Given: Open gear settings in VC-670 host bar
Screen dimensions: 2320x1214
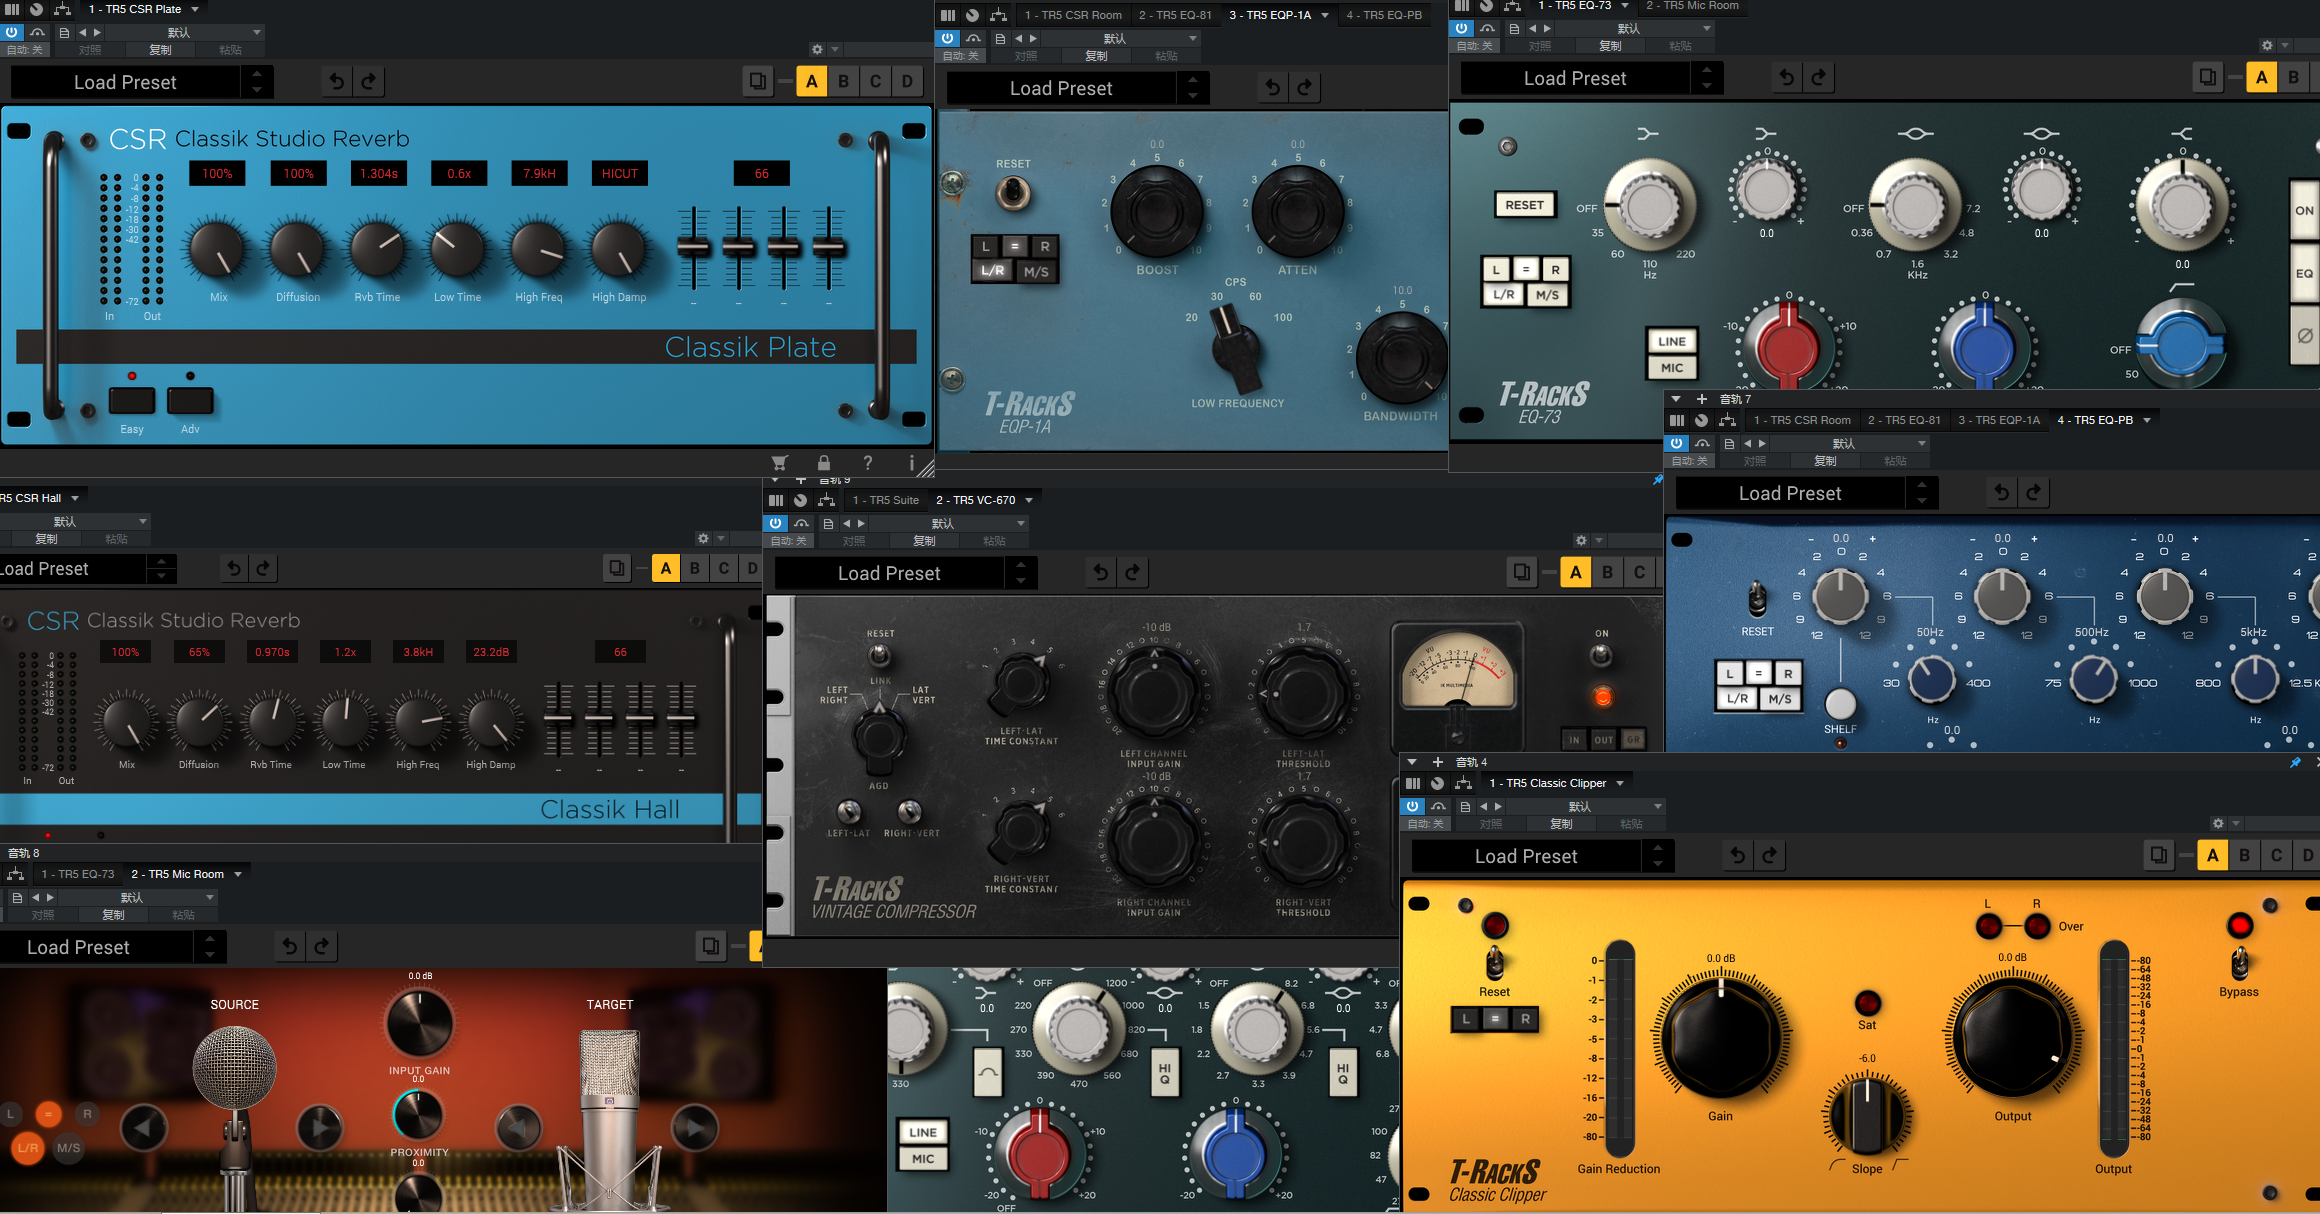Looking at the screenshot, I should click(1581, 541).
